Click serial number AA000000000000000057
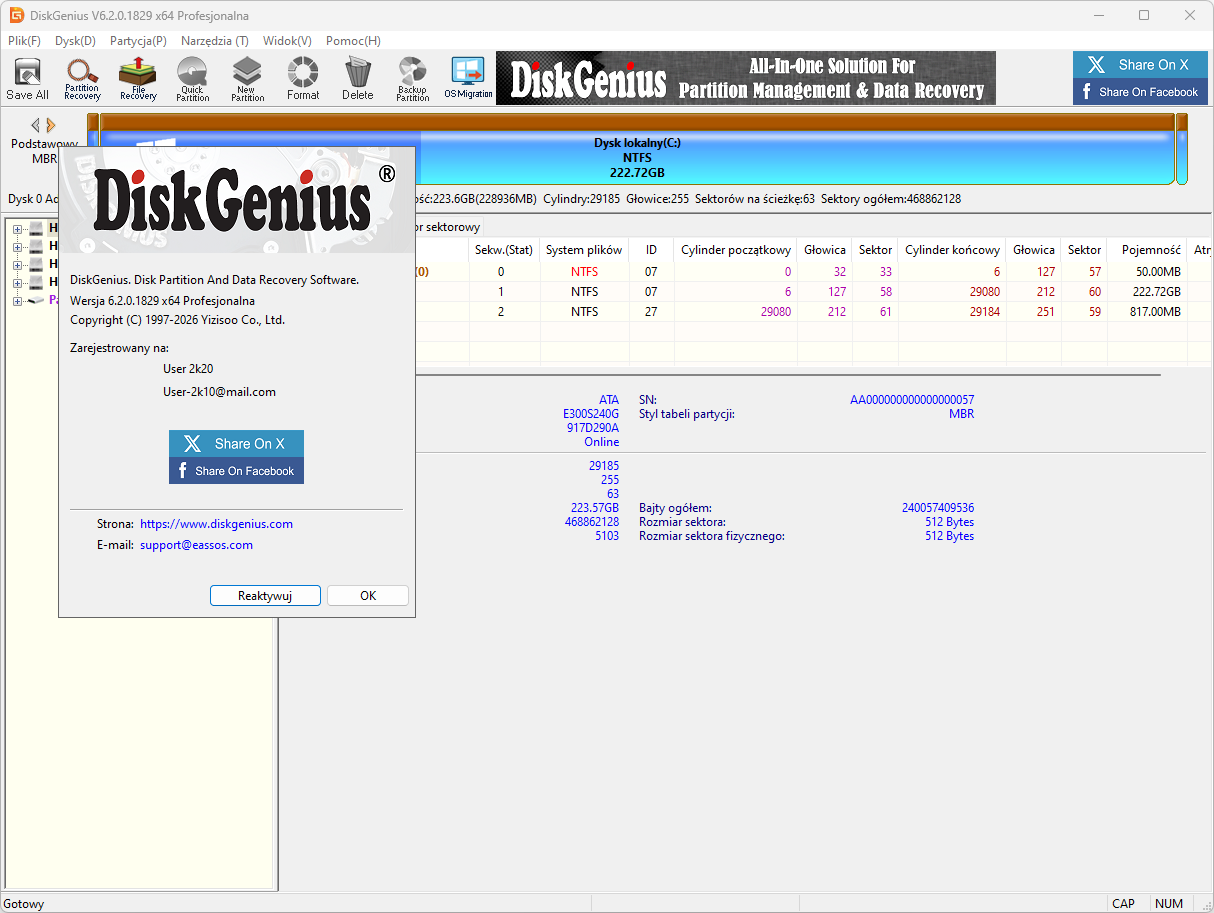Viewport: 1214px width, 913px height. coord(912,400)
